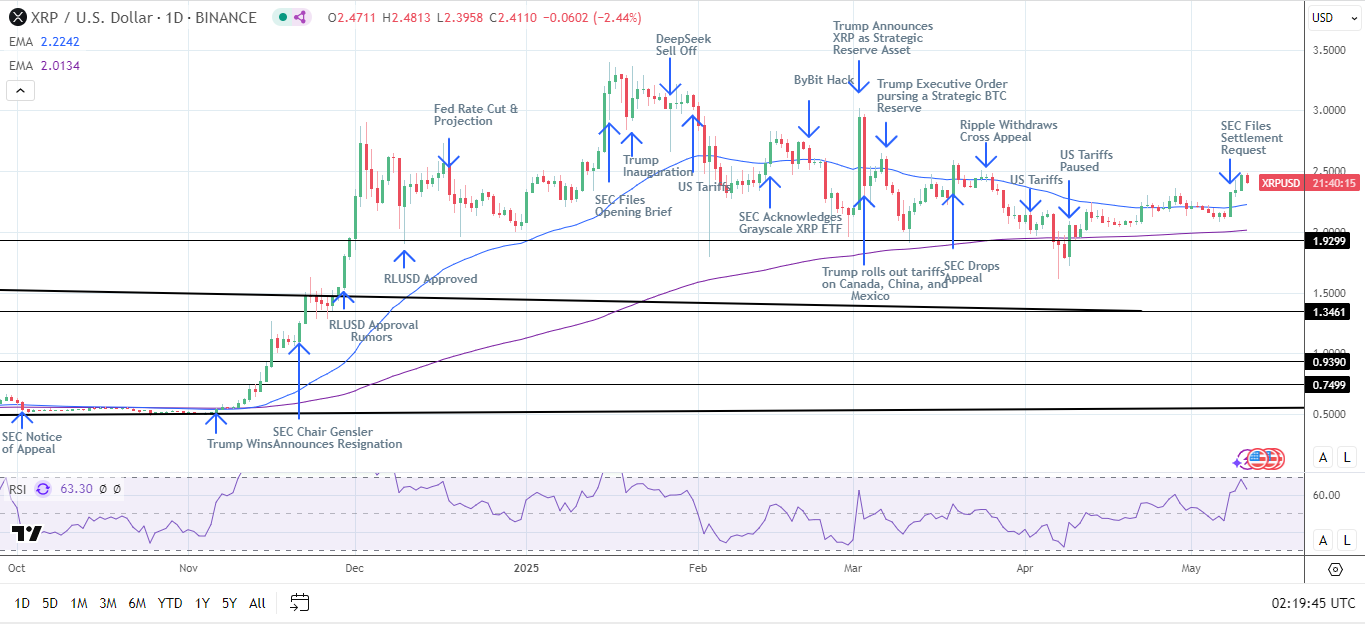
Task: Click the RSI refresh icon
Action: coord(43,489)
